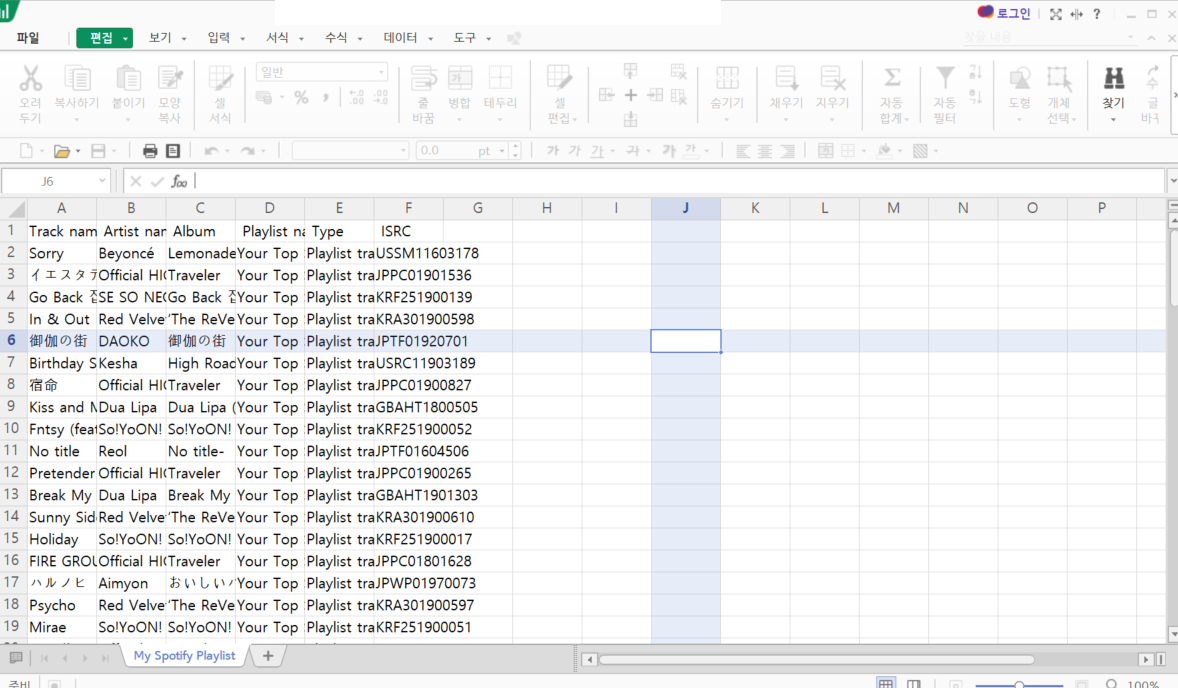This screenshot has width=1178, height=688.
Task: Click the Print Preview icon
Action: [173, 151]
